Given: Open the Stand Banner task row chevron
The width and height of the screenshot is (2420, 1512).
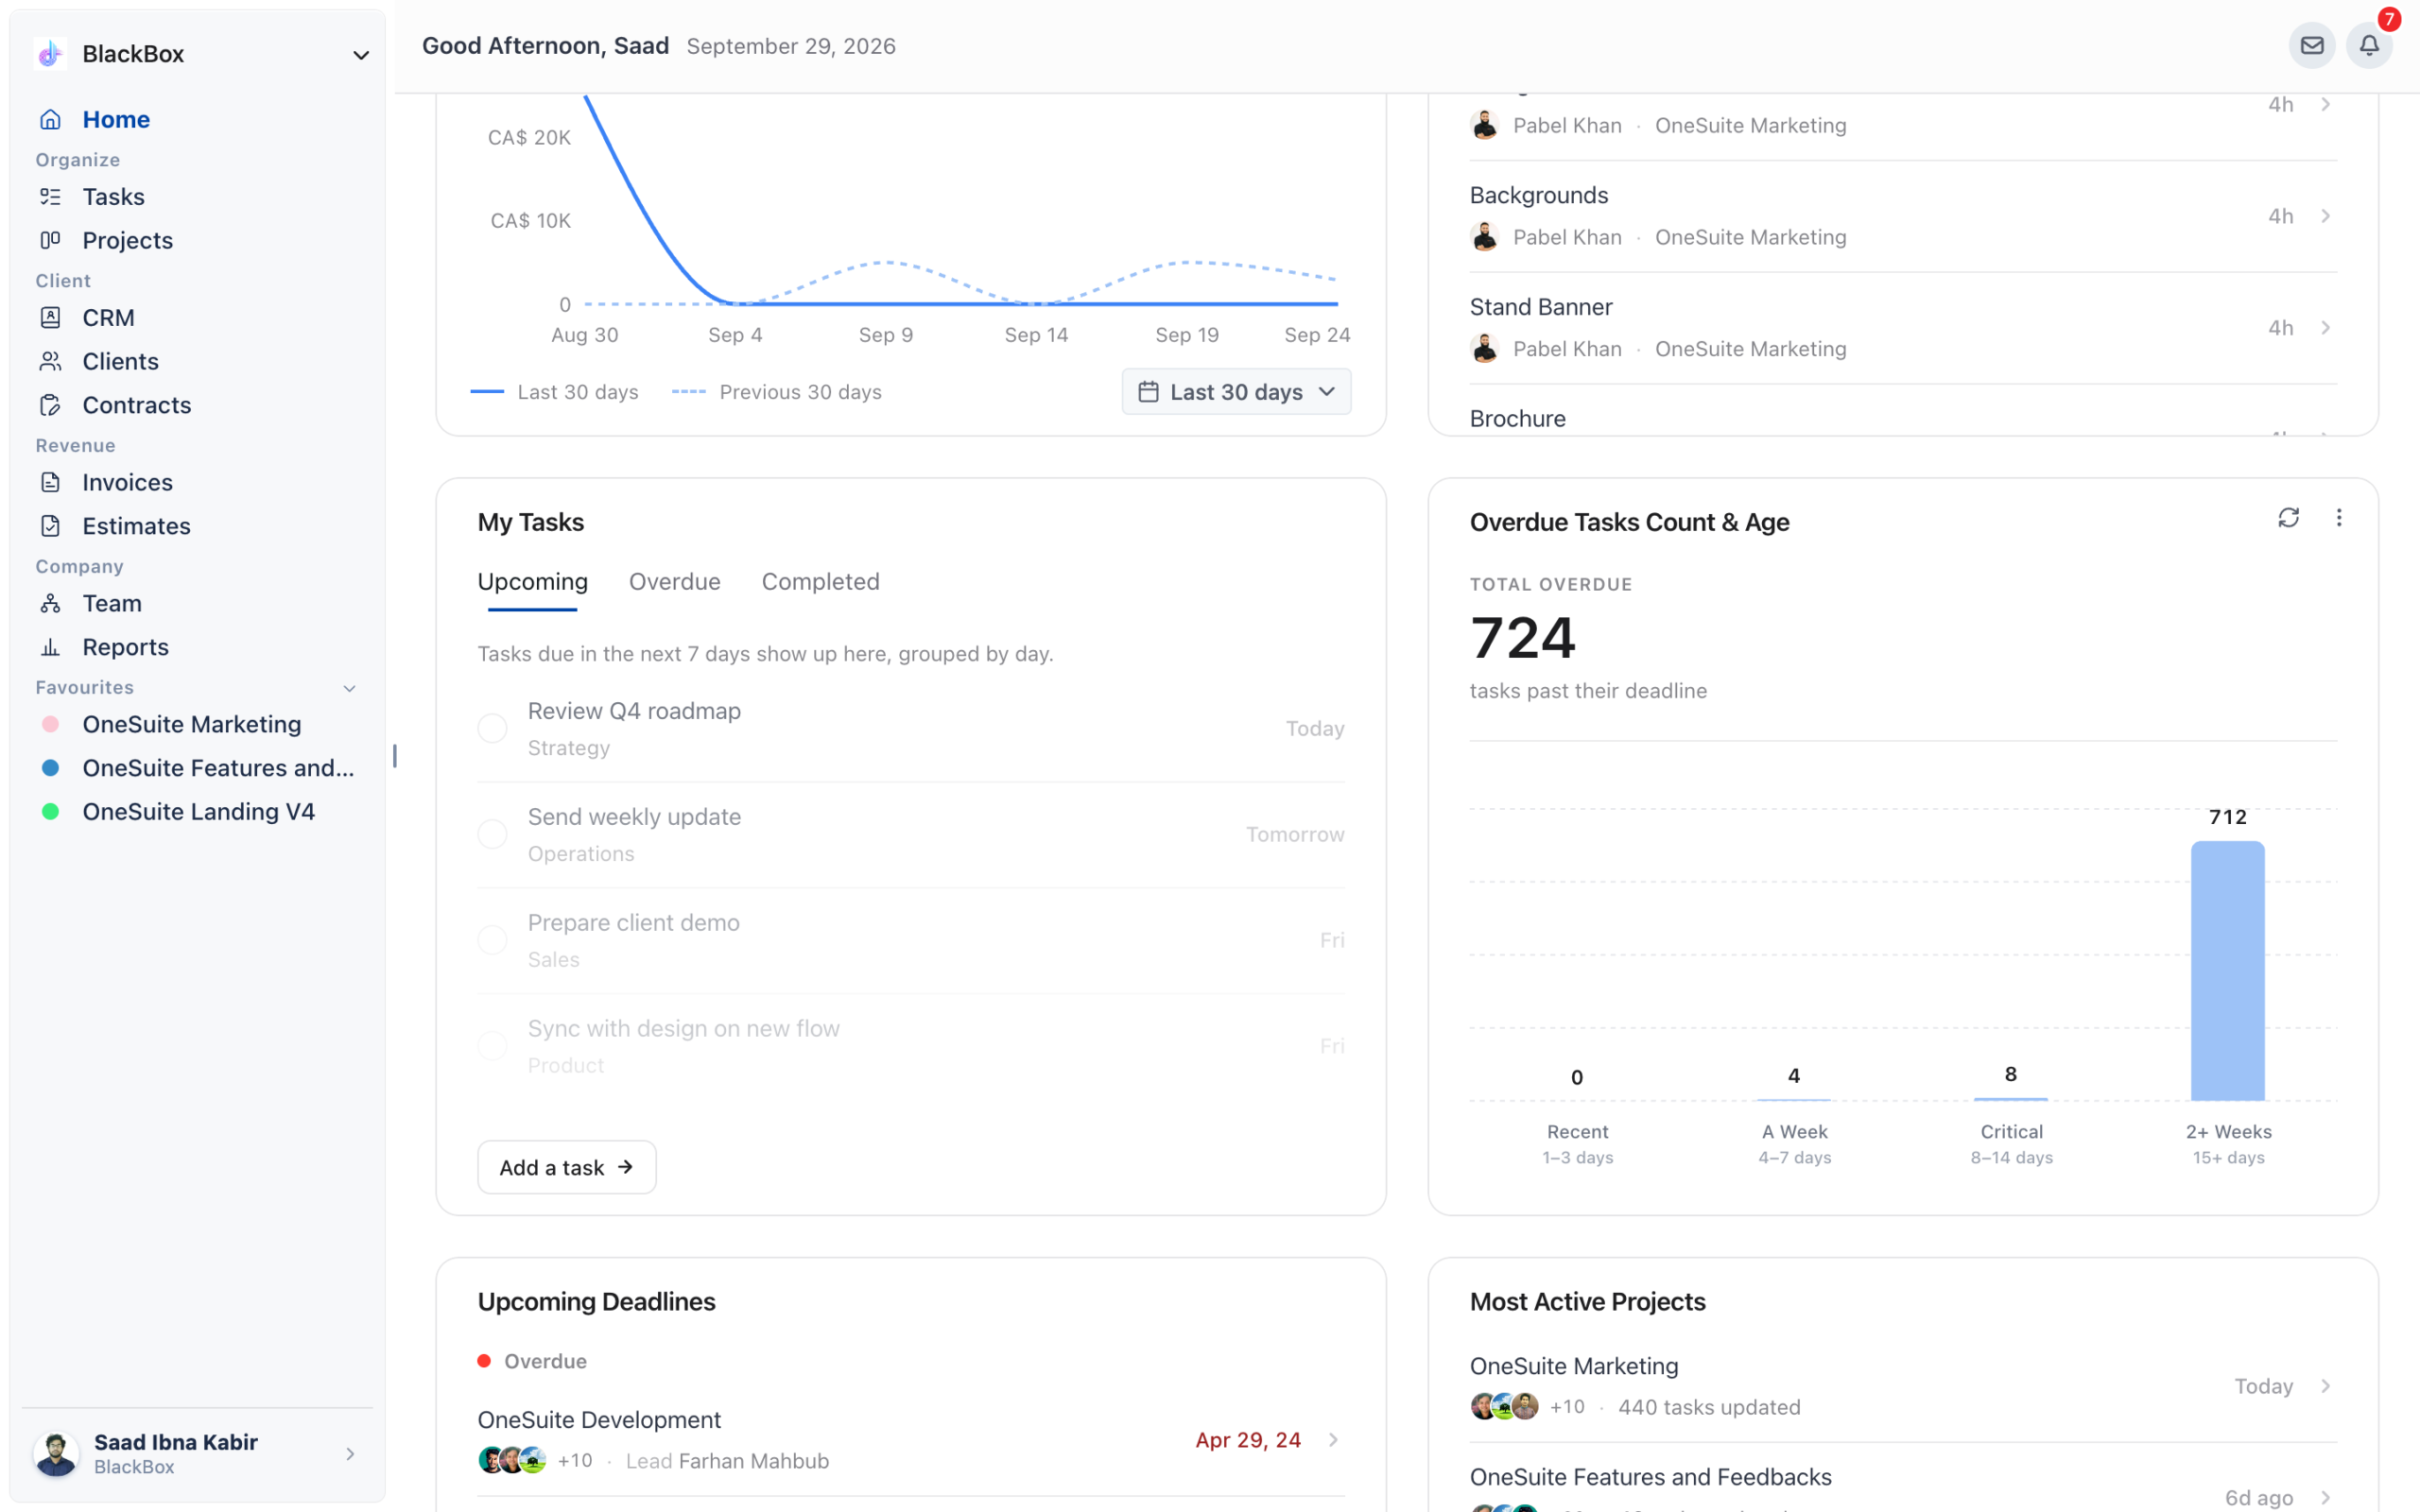Looking at the screenshot, I should (x=2325, y=328).
